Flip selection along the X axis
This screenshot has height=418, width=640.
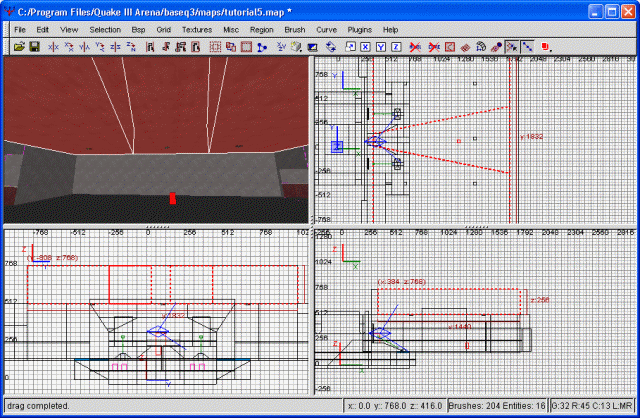pos(53,47)
